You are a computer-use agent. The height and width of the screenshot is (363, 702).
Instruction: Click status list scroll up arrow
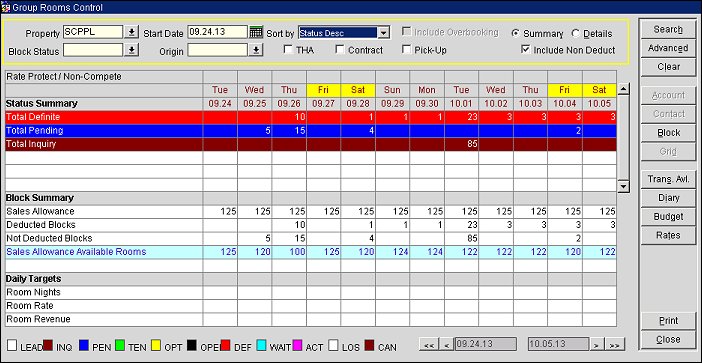pos(624,89)
